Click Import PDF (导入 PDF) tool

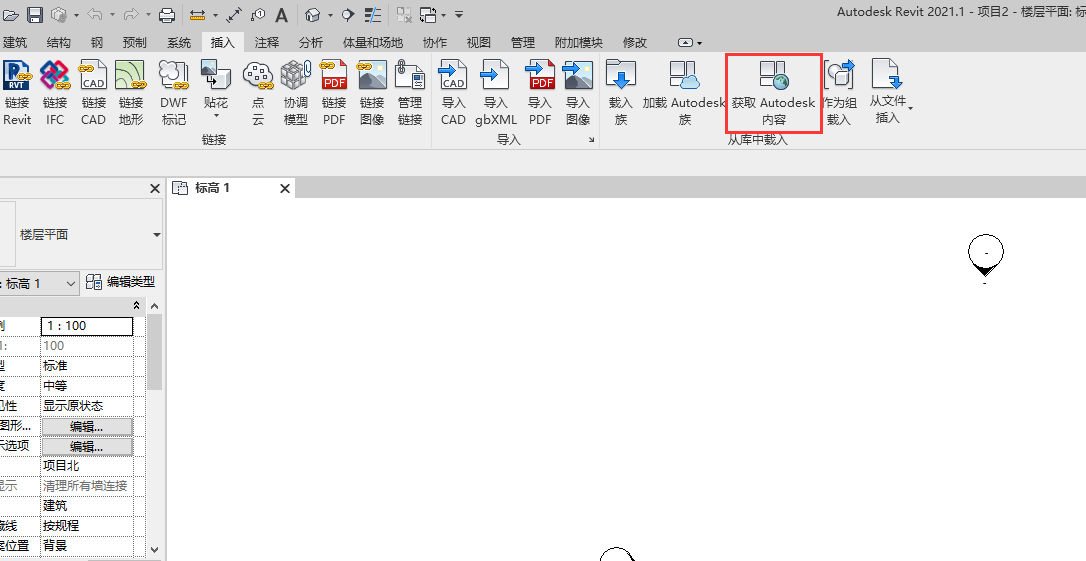coord(540,92)
